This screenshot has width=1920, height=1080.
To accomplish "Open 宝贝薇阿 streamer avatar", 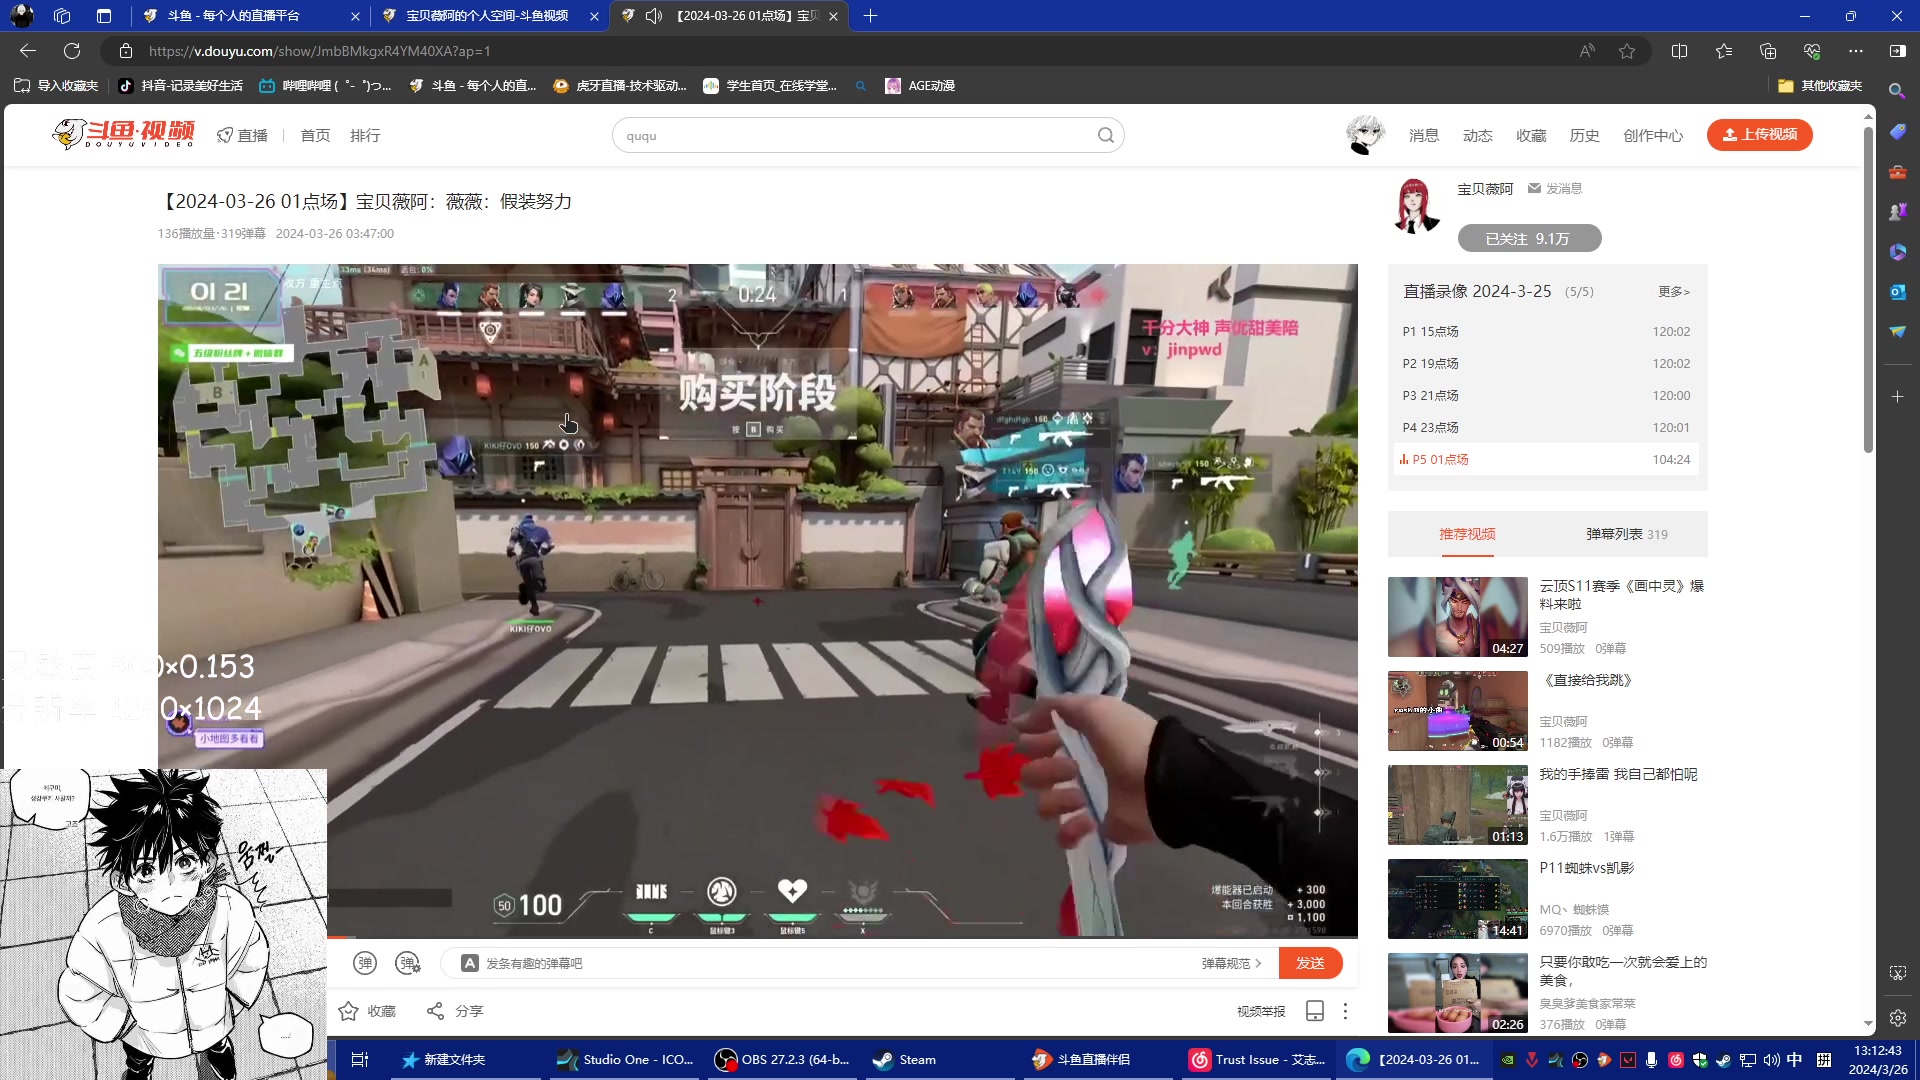I will point(1415,205).
